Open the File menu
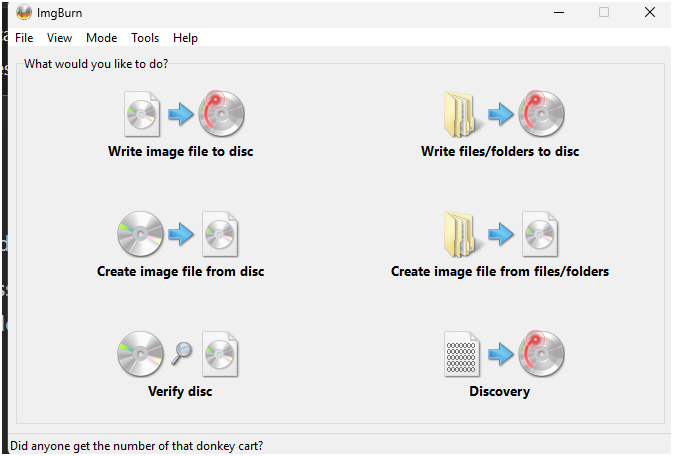This screenshot has height=456, width=673. (24, 38)
